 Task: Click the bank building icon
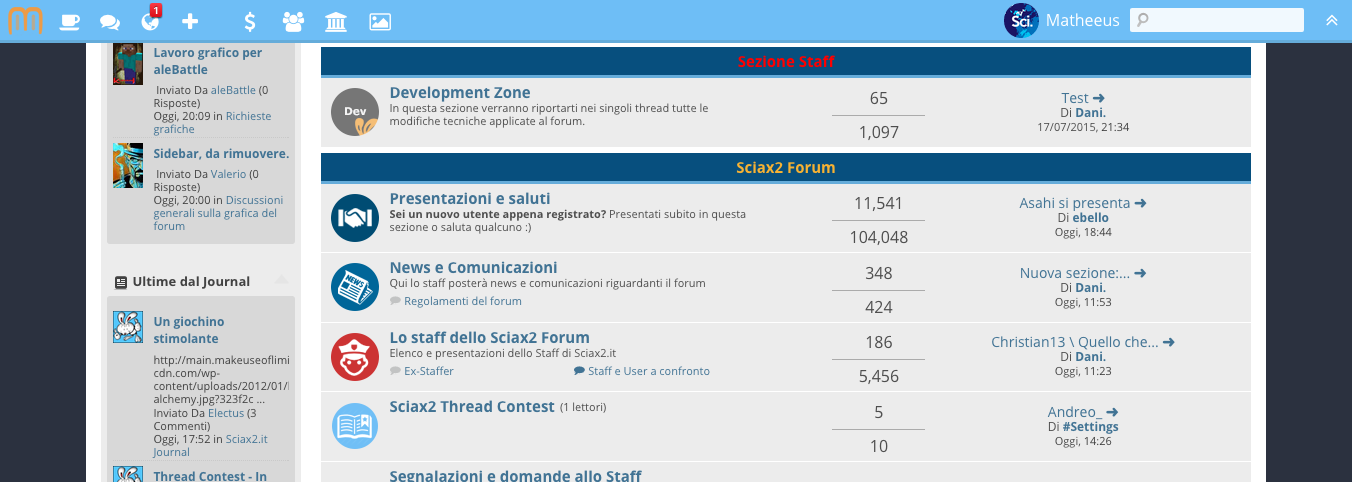[x=337, y=21]
